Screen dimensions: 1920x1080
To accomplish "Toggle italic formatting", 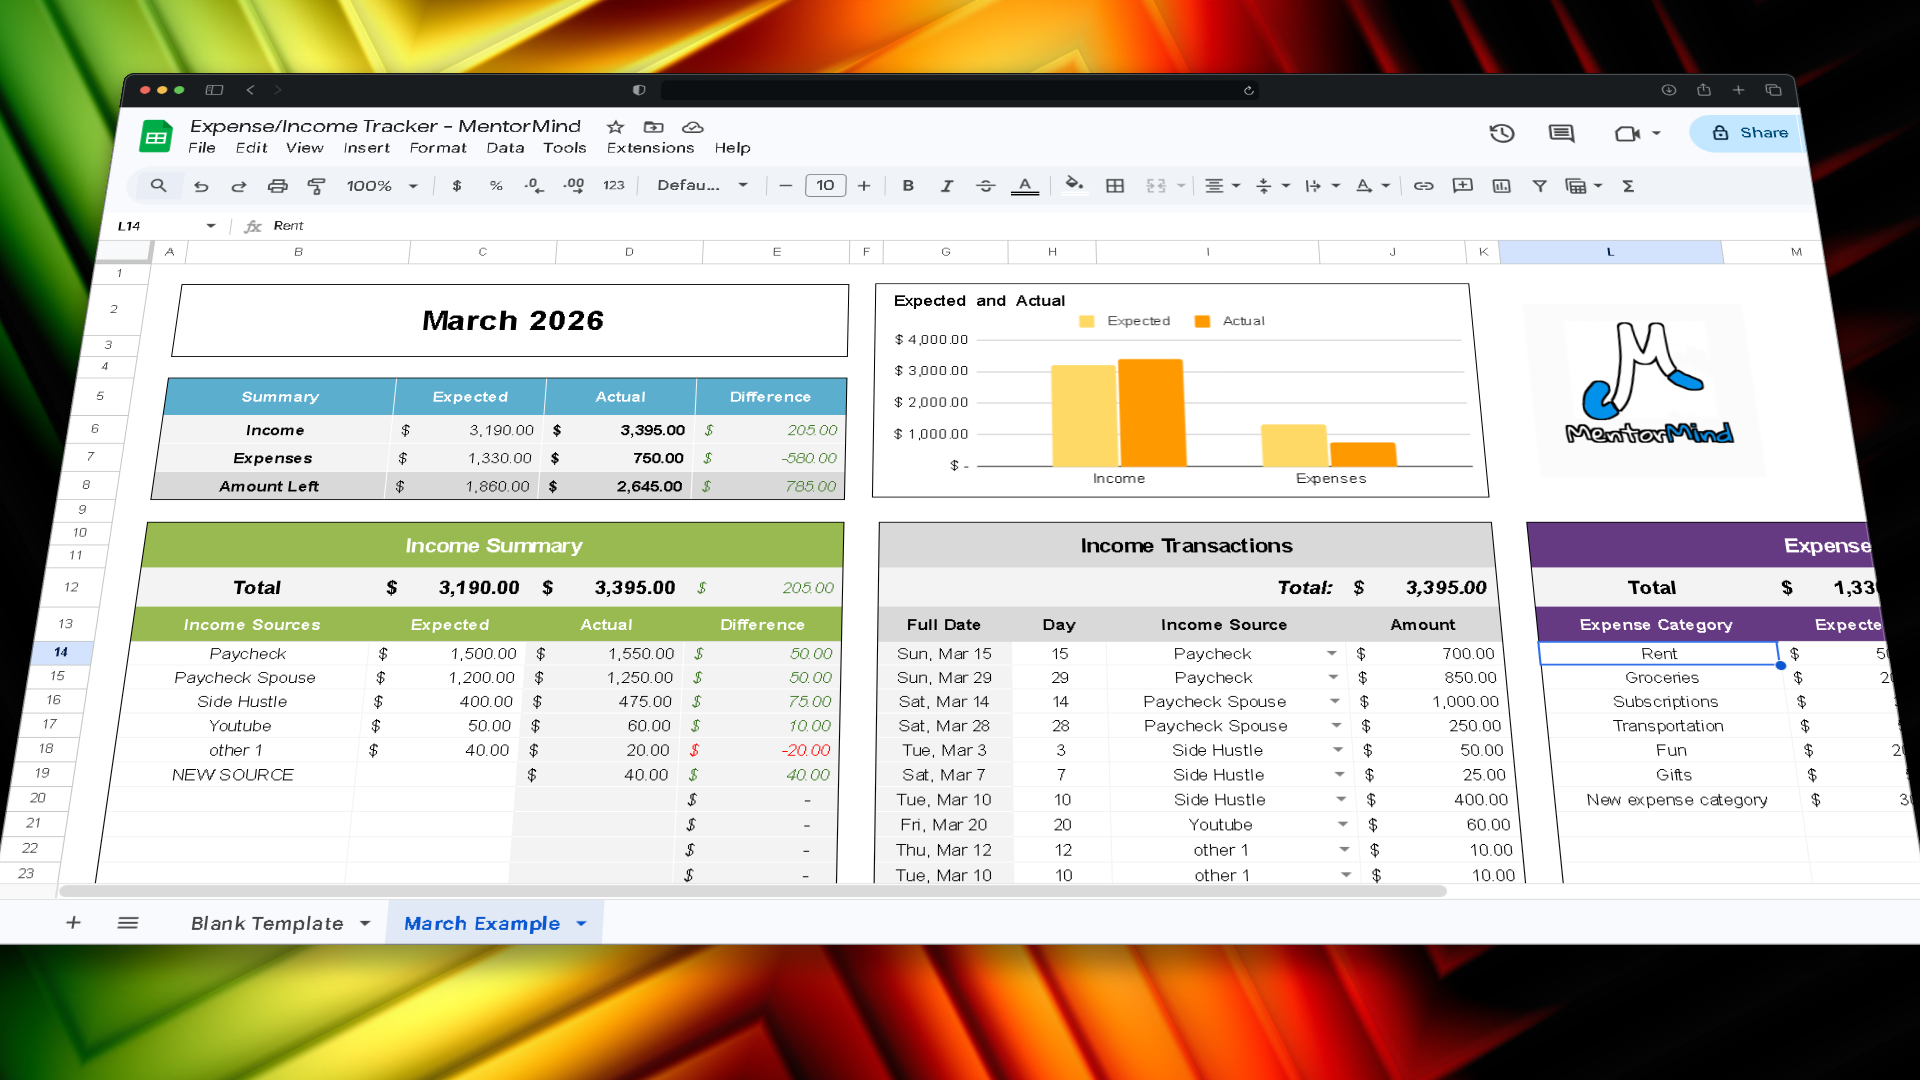I will 946,186.
